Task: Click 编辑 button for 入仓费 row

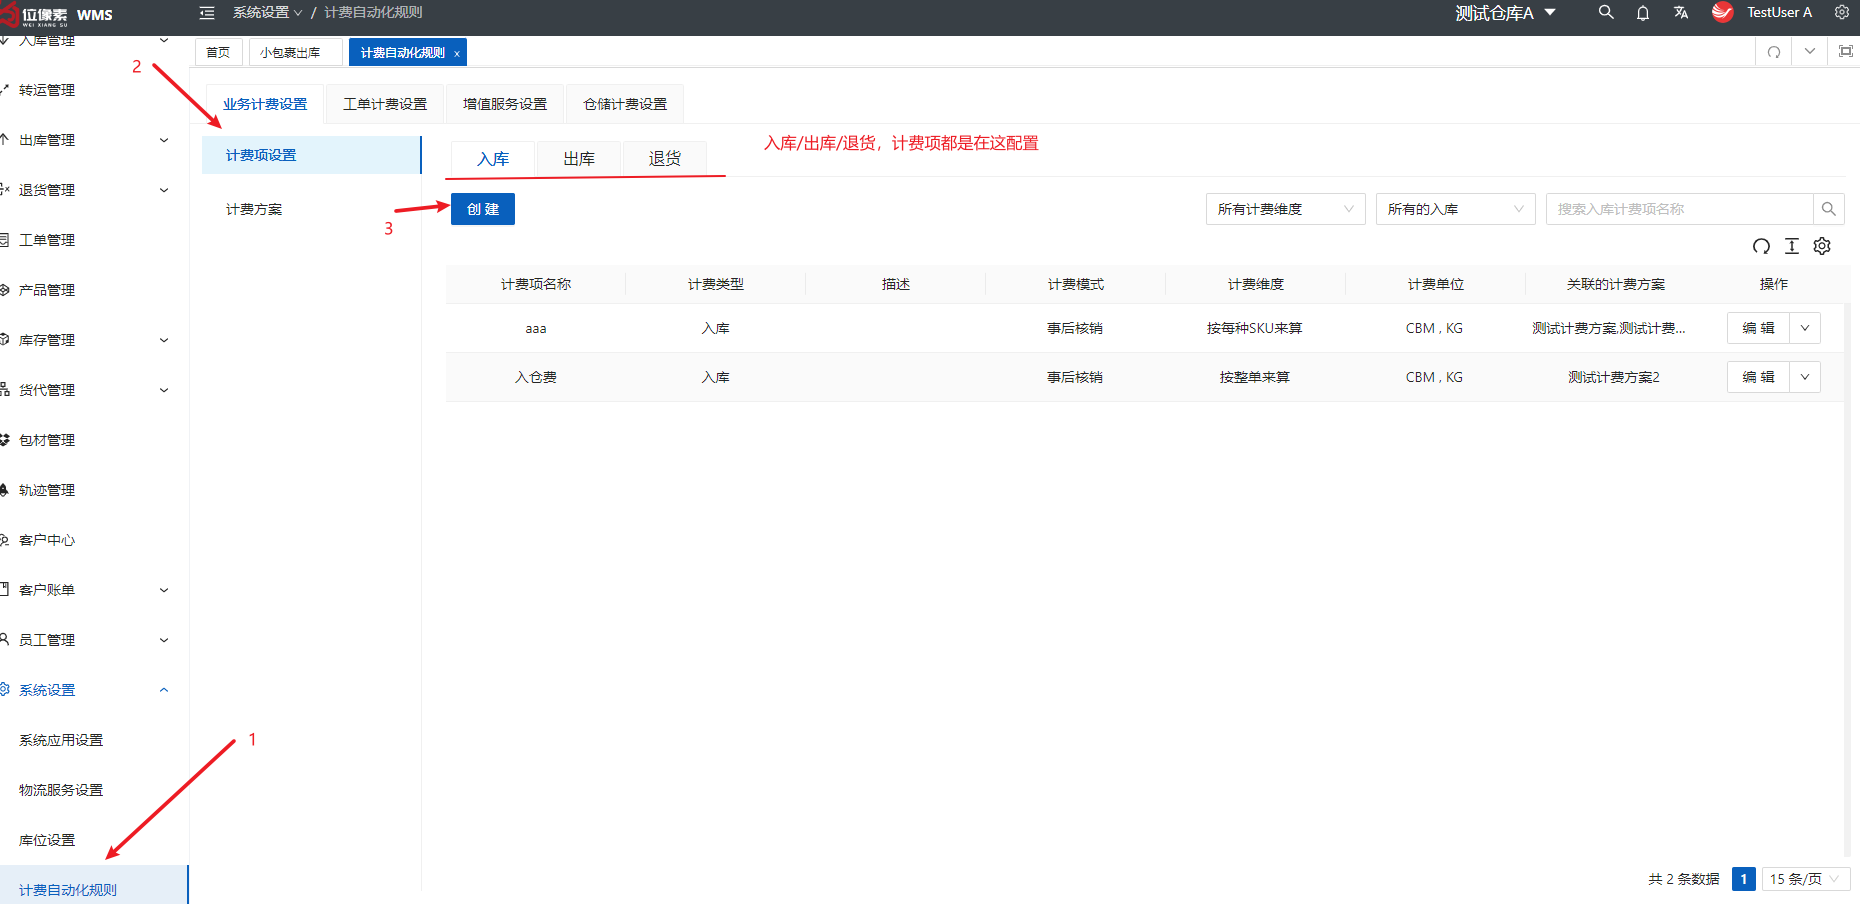Action: [x=1758, y=377]
